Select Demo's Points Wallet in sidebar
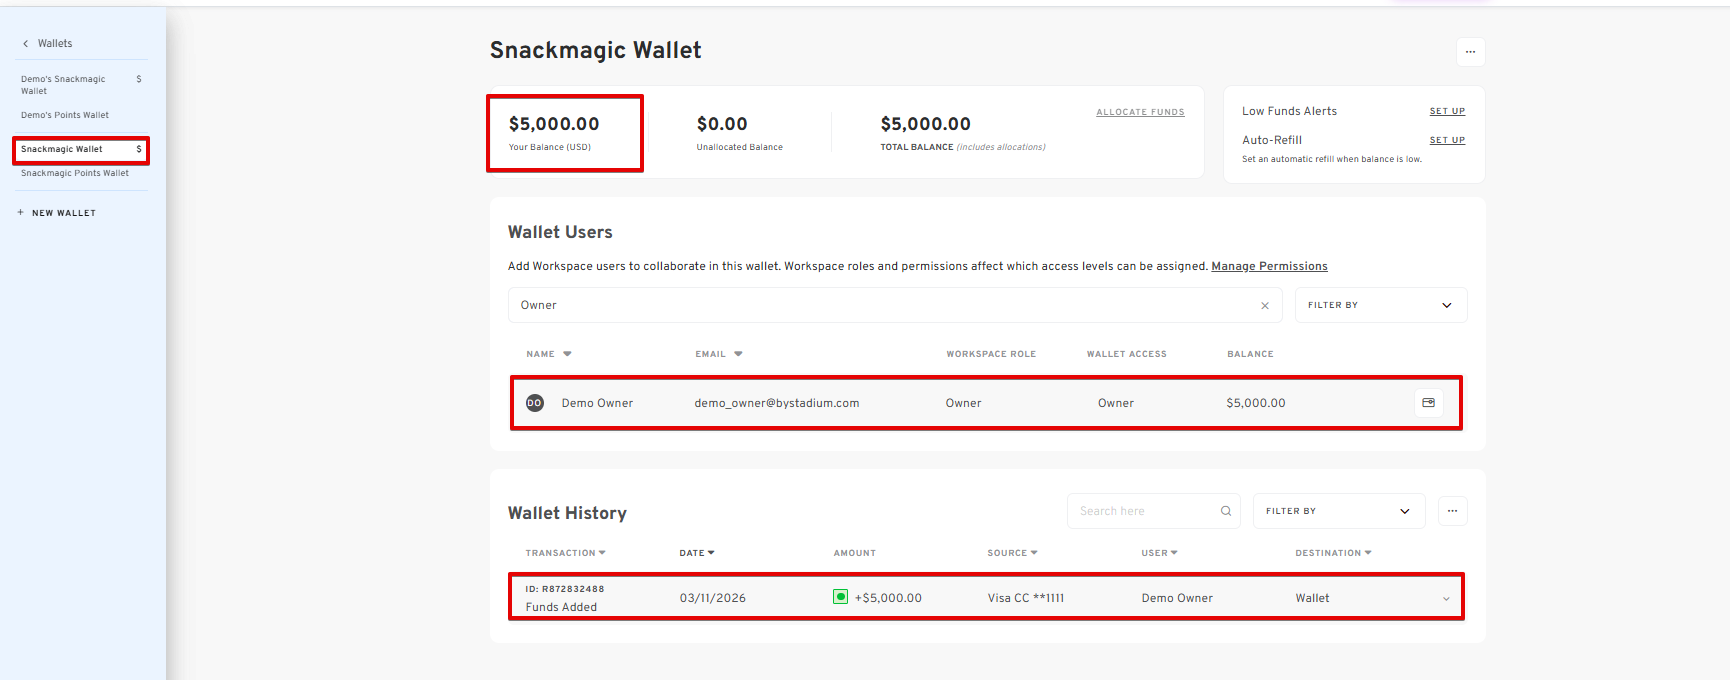The width and height of the screenshot is (1730, 680). [65, 115]
